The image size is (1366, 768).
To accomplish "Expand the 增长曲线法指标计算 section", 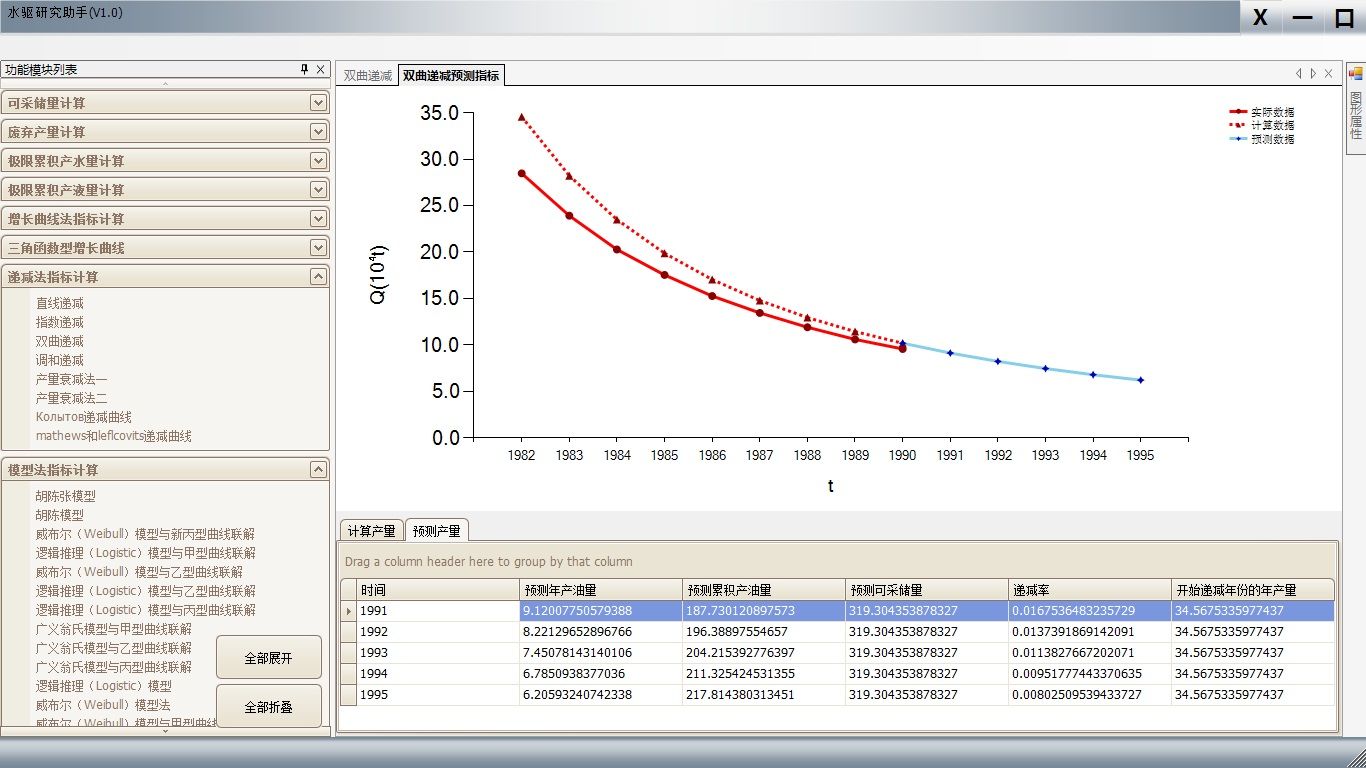I will 318,219.
